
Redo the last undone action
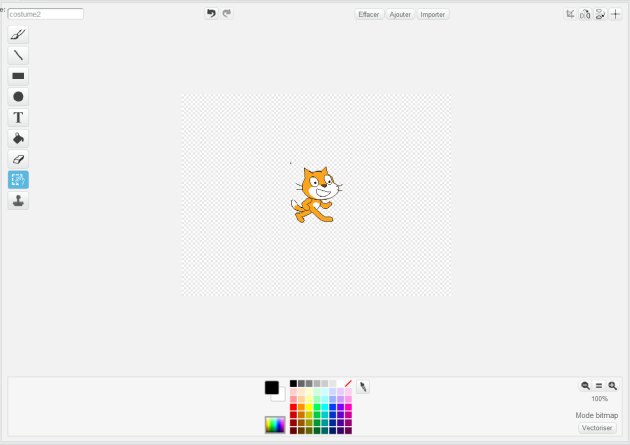tap(226, 13)
